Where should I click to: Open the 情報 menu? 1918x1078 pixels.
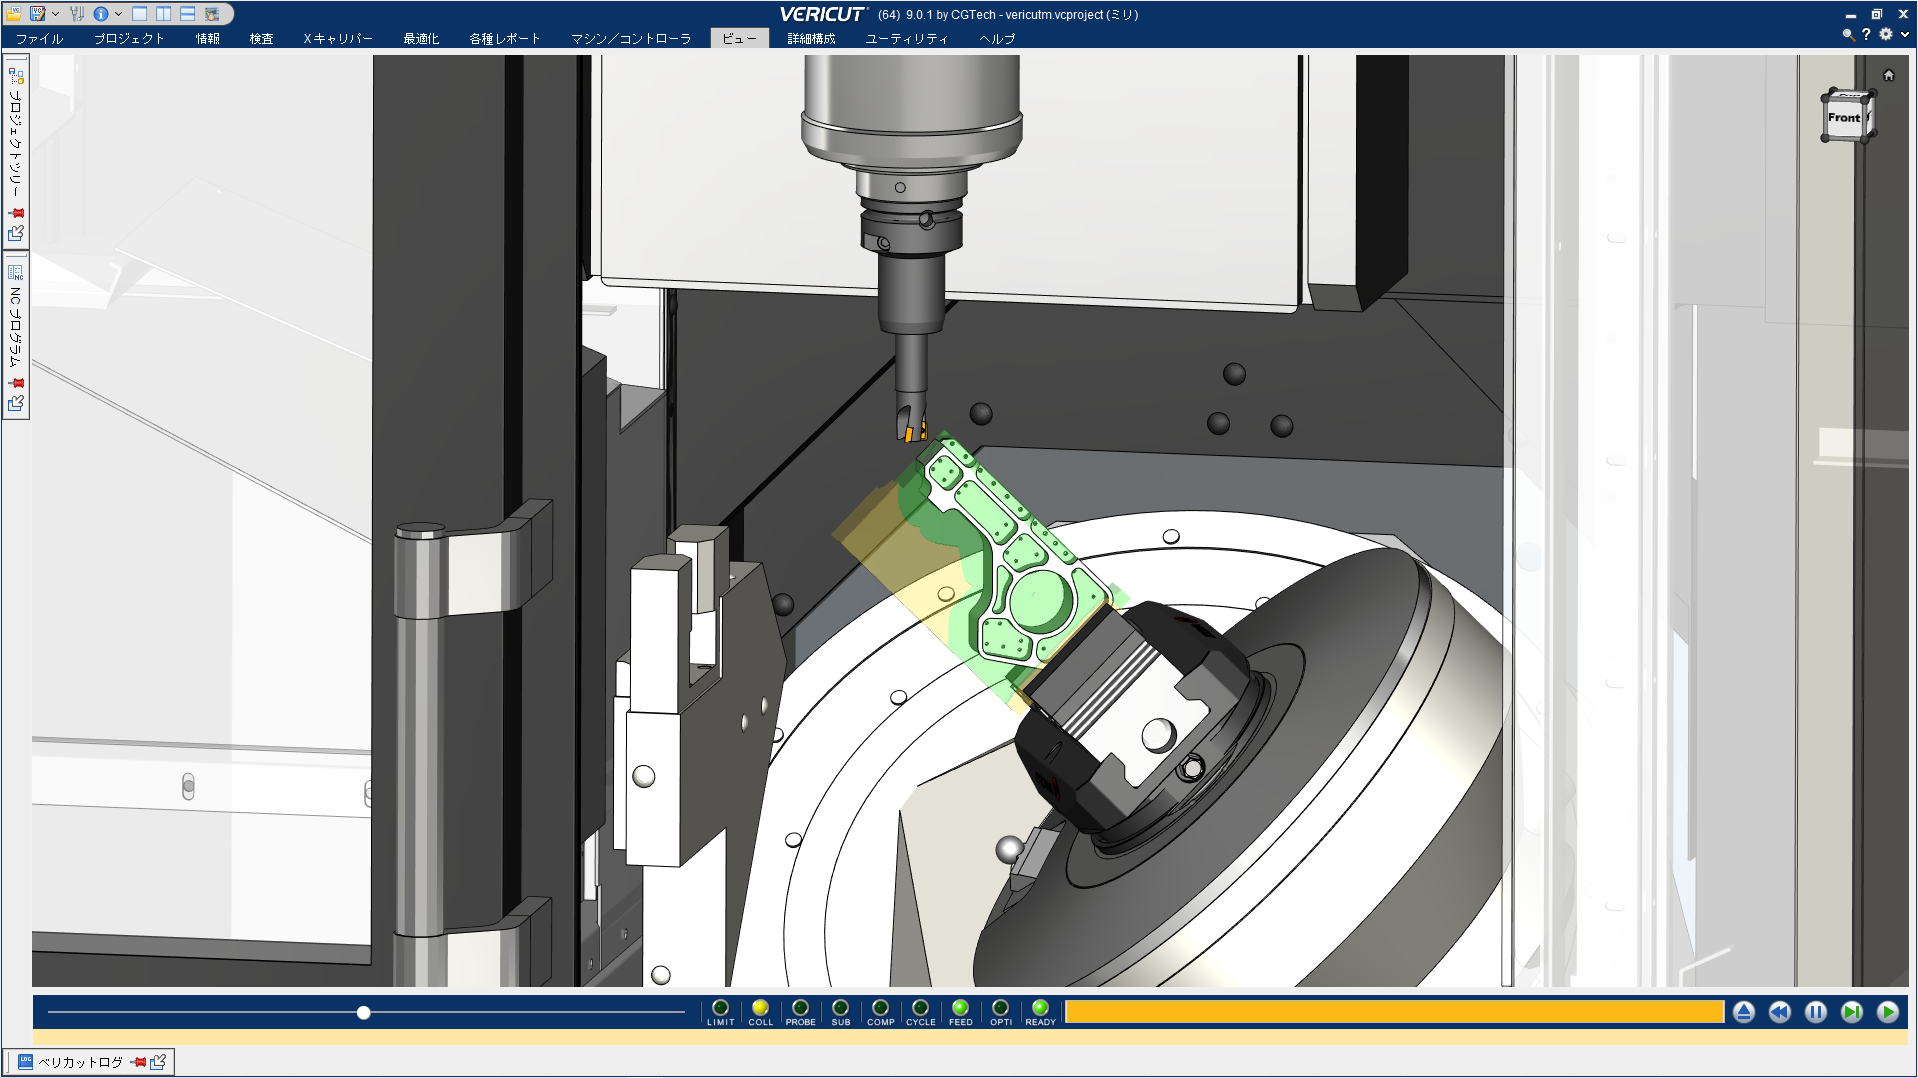(x=208, y=39)
